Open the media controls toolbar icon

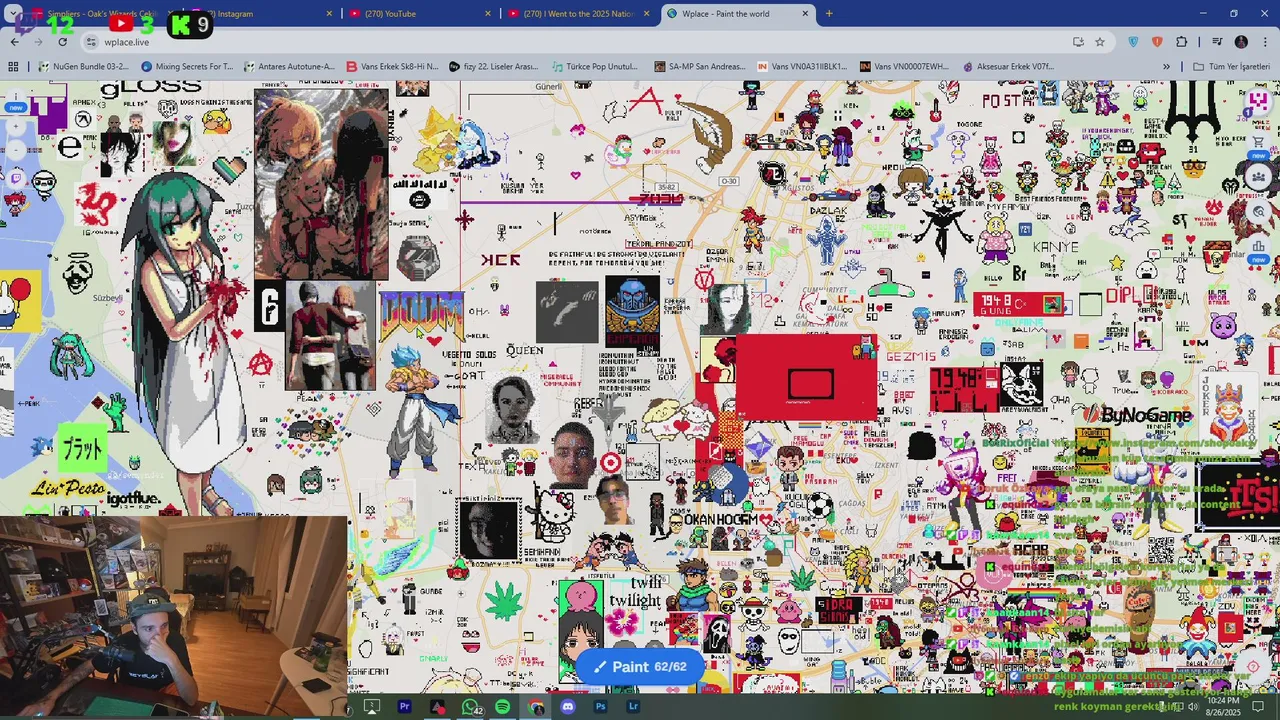point(1217,42)
